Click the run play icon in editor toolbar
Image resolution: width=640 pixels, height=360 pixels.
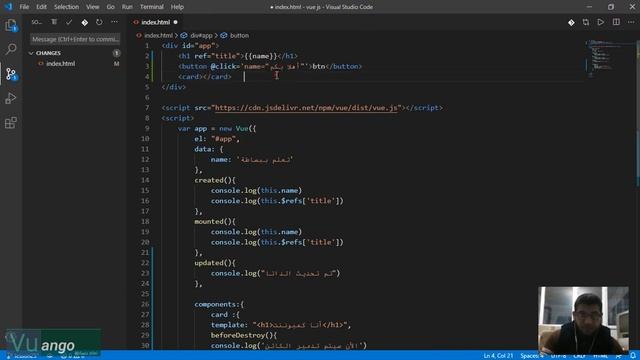point(600,22)
